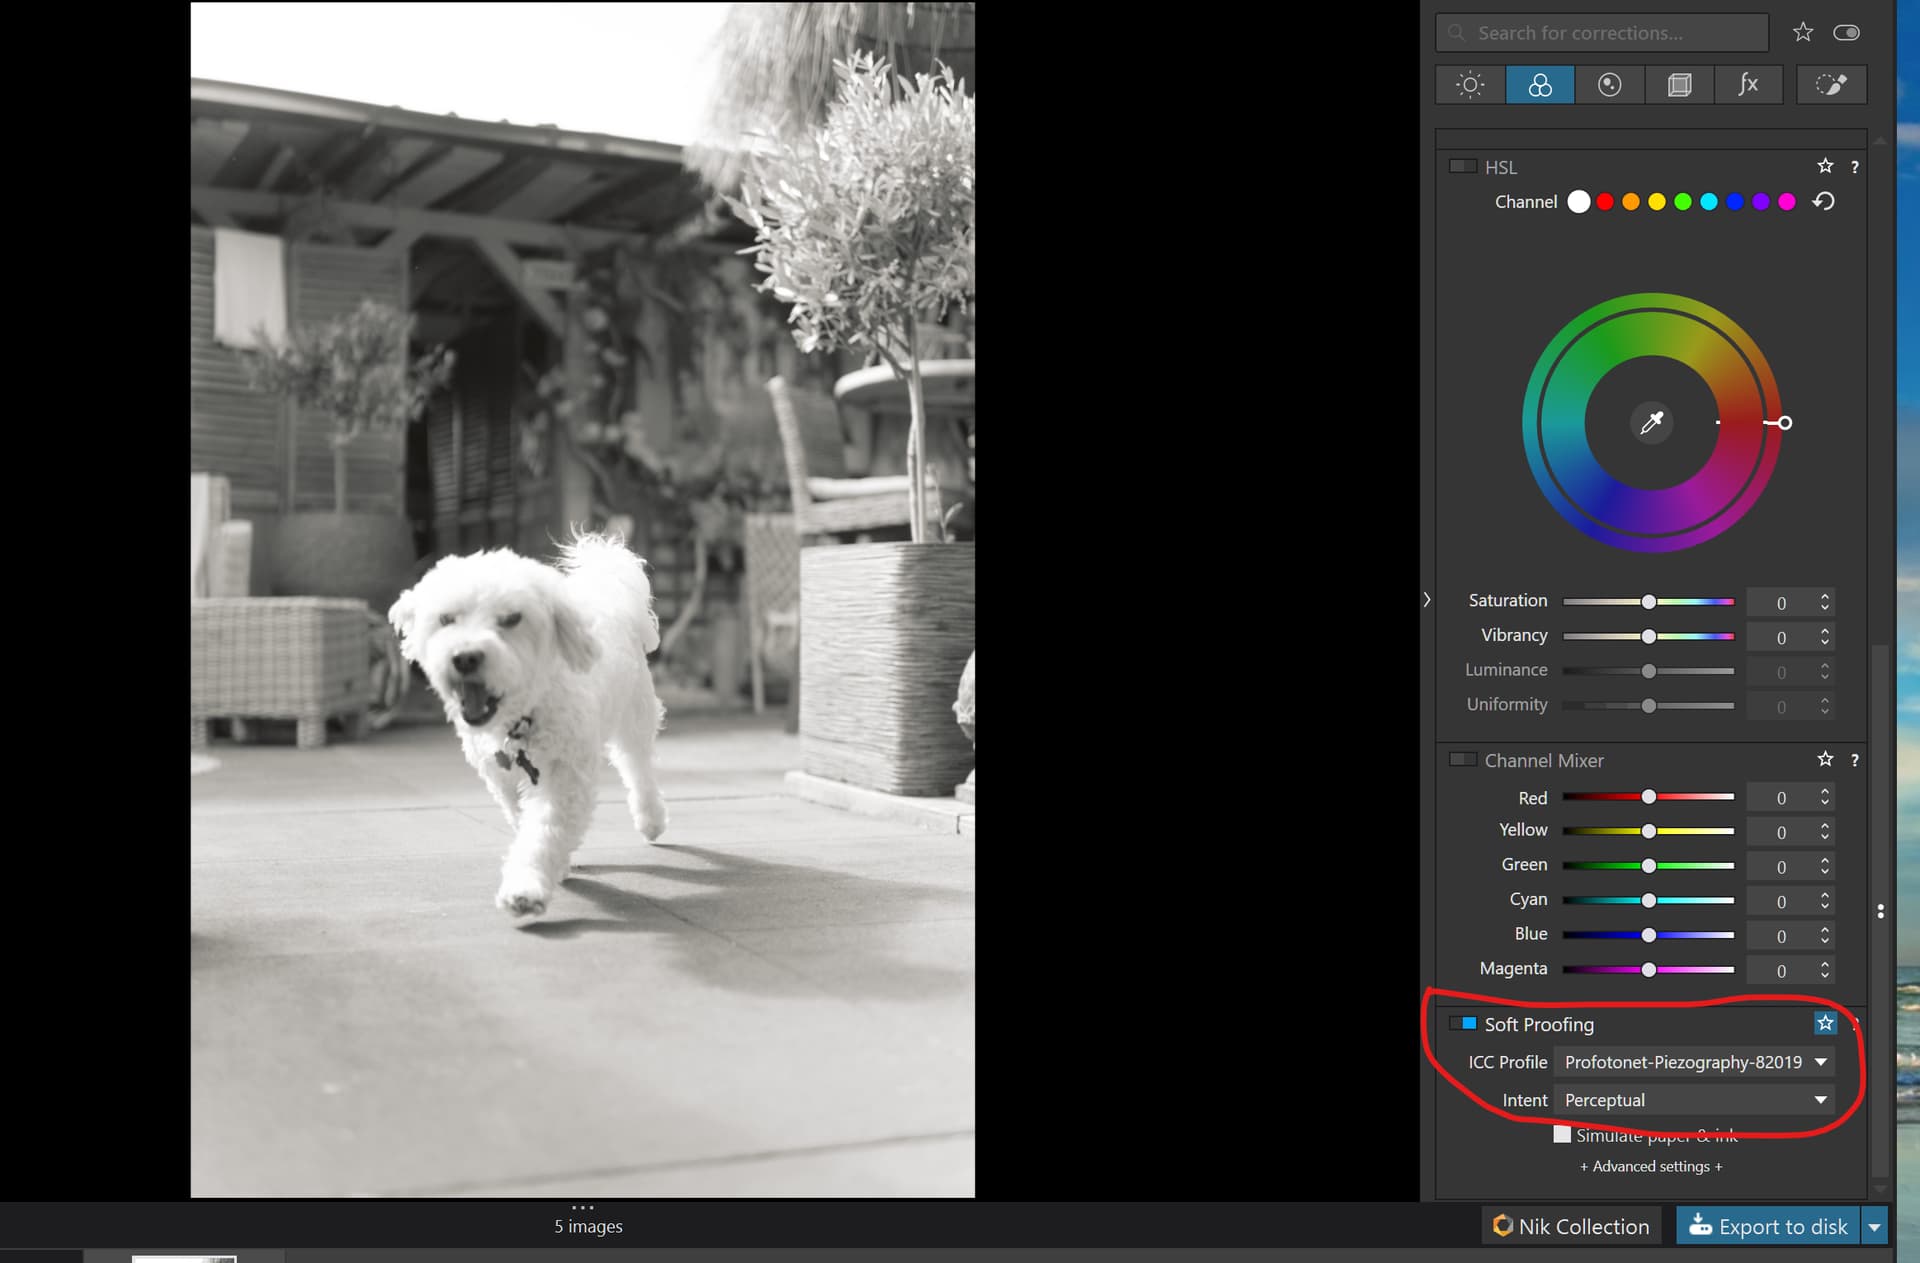Click the Nik Collection button

pyautogui.click(x=1571, y=1226)
